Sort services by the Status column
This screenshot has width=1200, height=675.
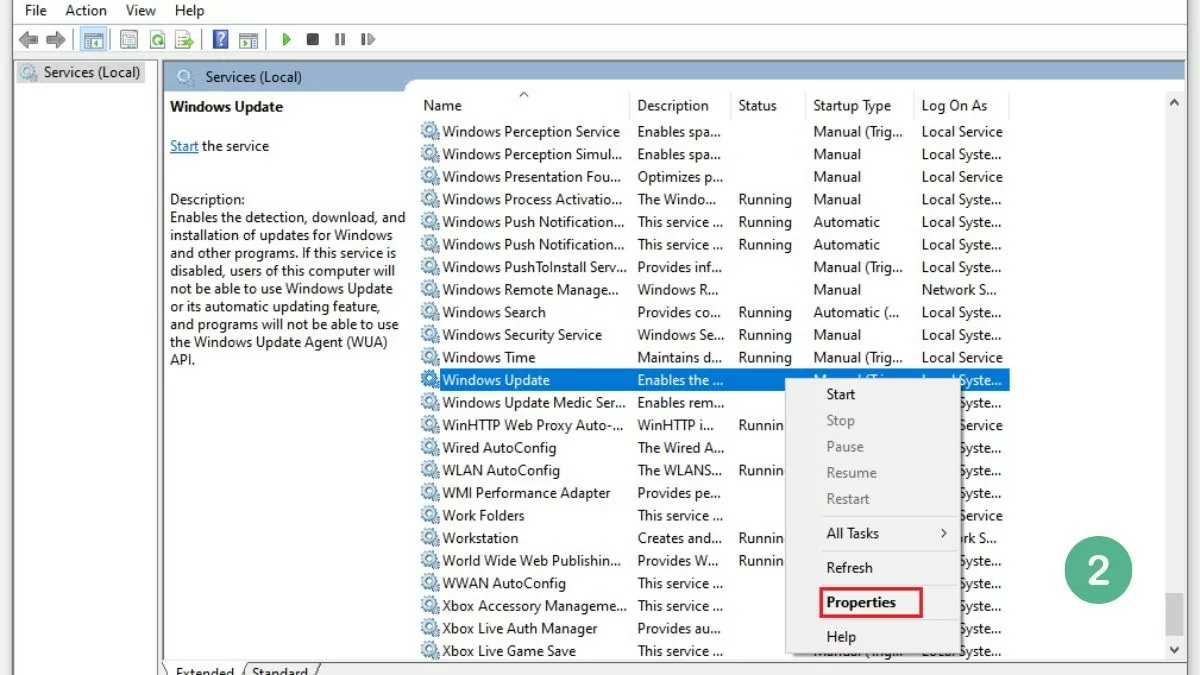pyautogui.click(x=761, y=104)
